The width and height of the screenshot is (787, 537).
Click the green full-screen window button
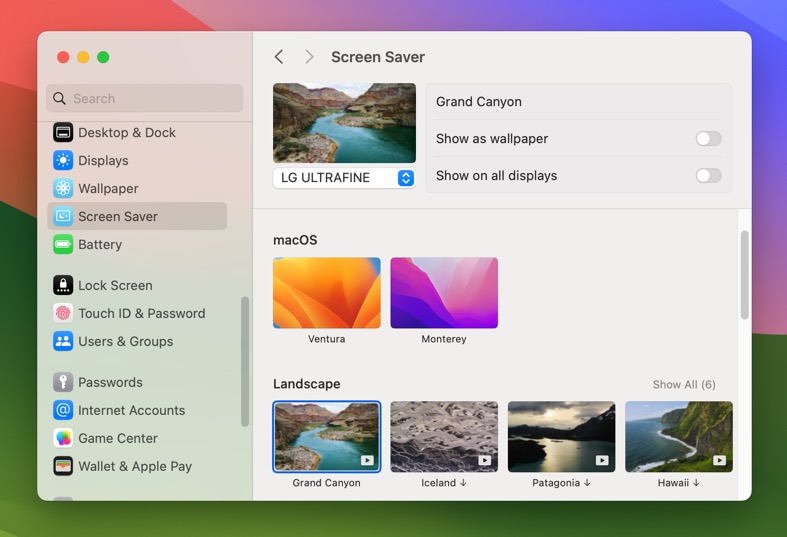click(x=103, y=57)
